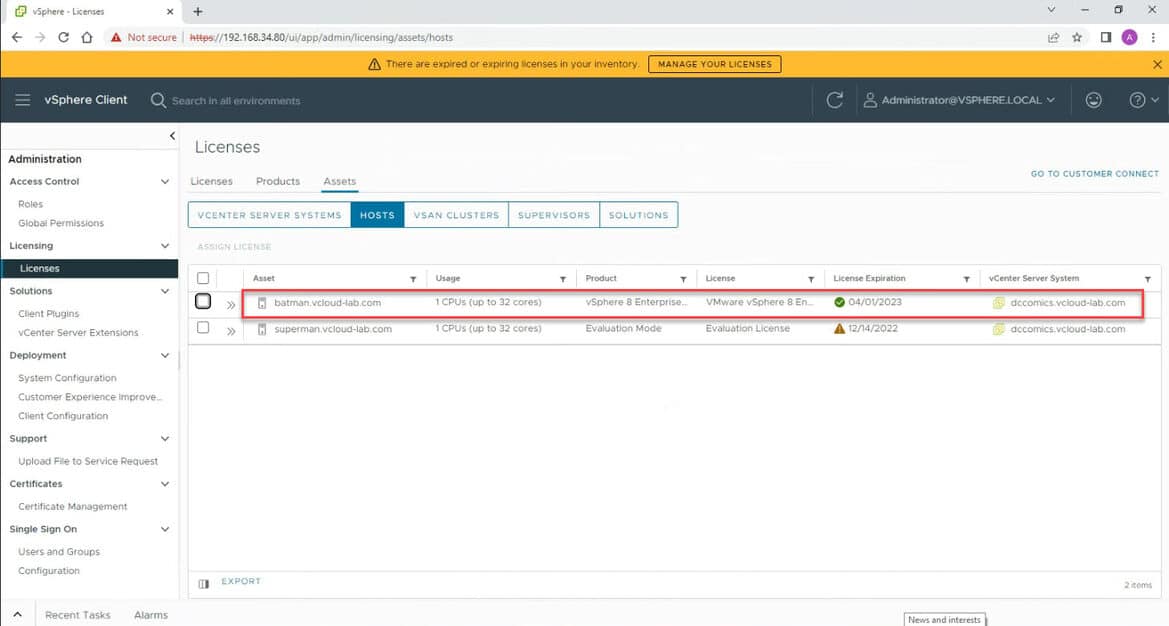
Task: Click the vCenter icon in superman row
Action: [999, 329]
